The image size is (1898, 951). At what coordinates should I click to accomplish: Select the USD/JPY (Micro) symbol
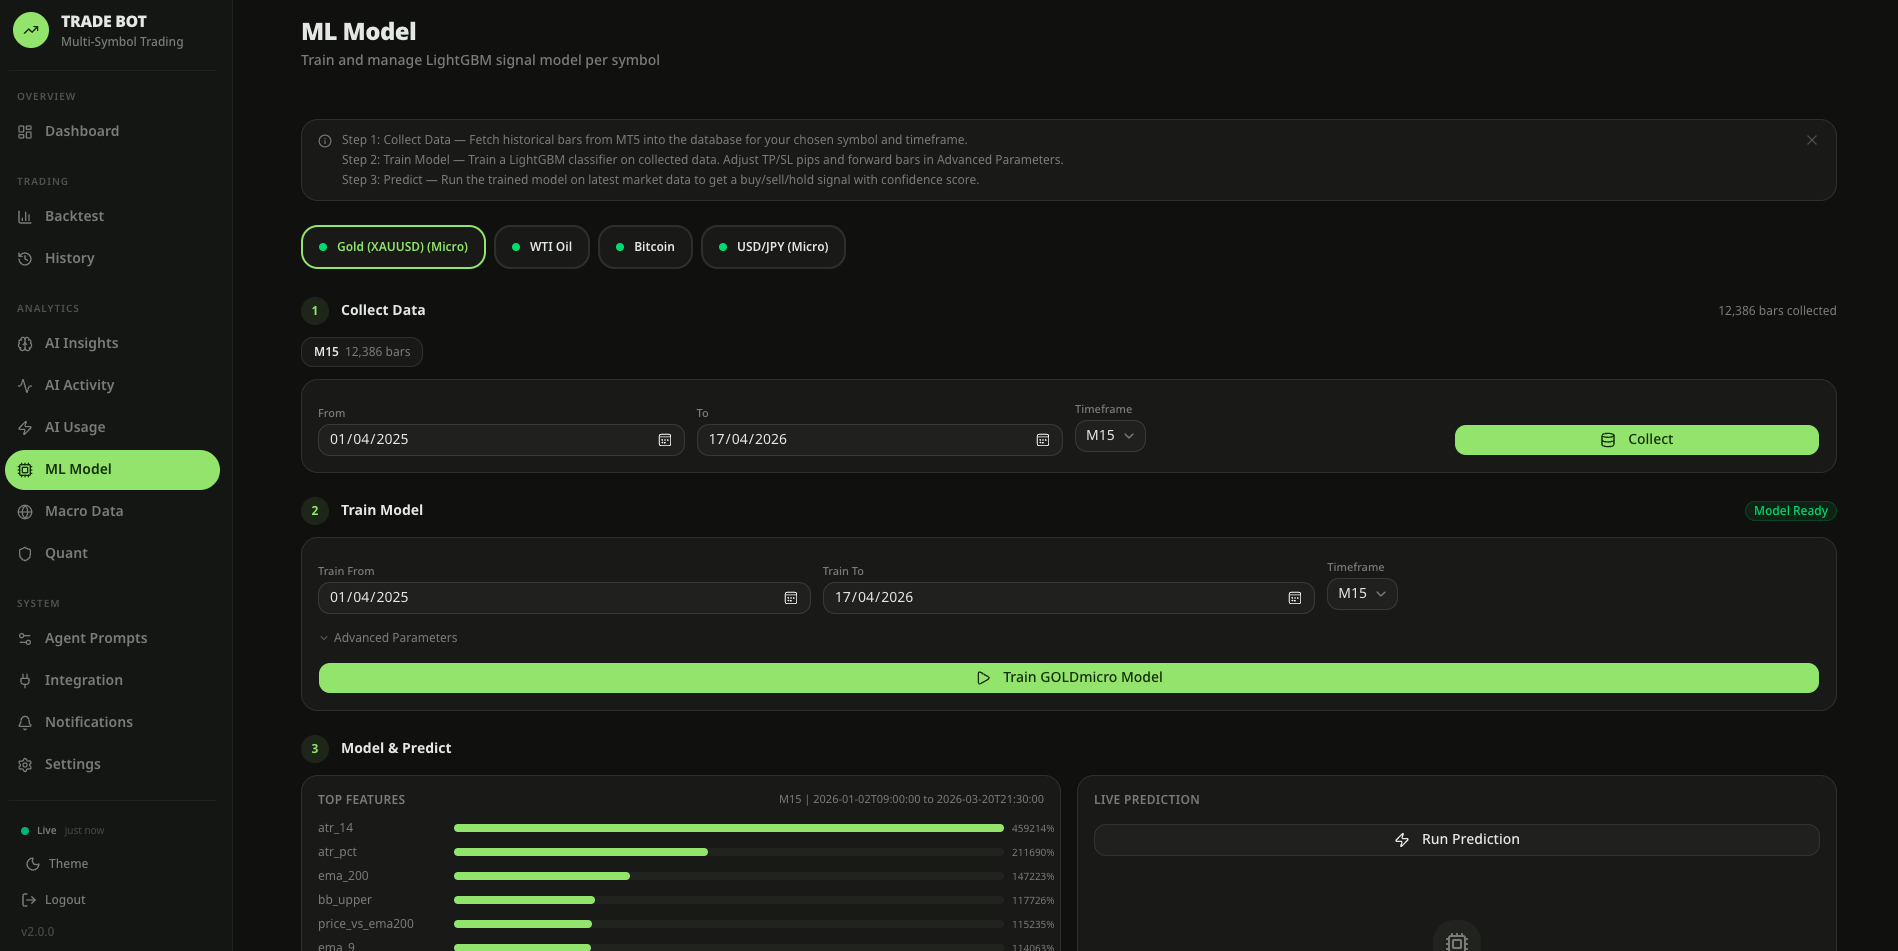point(773,247)
